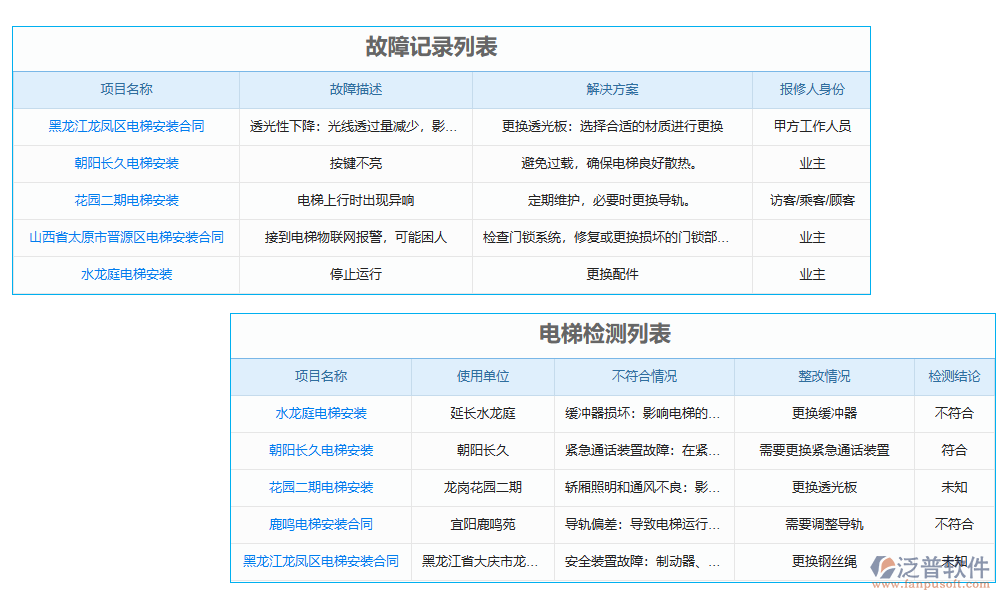Click the 使用单位 column header
Screen dimensions: 1000x600
(482, 377)
